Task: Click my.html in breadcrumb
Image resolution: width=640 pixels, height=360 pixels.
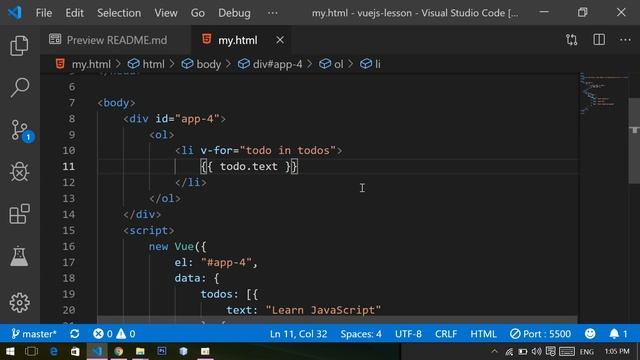Action: click(x=91, y=64)
